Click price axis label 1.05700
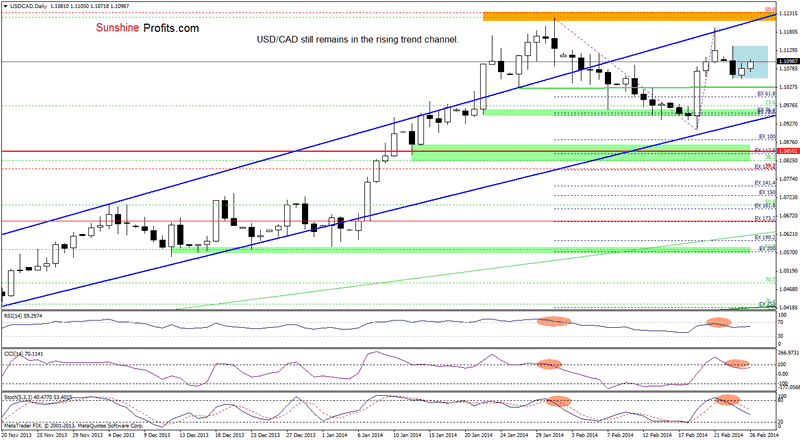The width and height of the screenshot is (800, 440). tap(789, 252)
